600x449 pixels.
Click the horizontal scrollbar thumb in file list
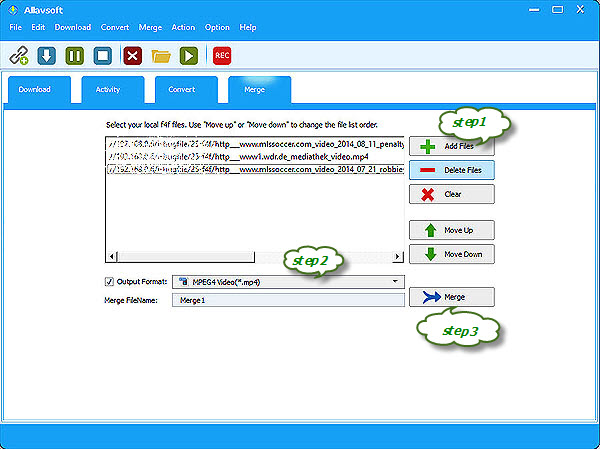pyautogui.click(x=186, y=256)
